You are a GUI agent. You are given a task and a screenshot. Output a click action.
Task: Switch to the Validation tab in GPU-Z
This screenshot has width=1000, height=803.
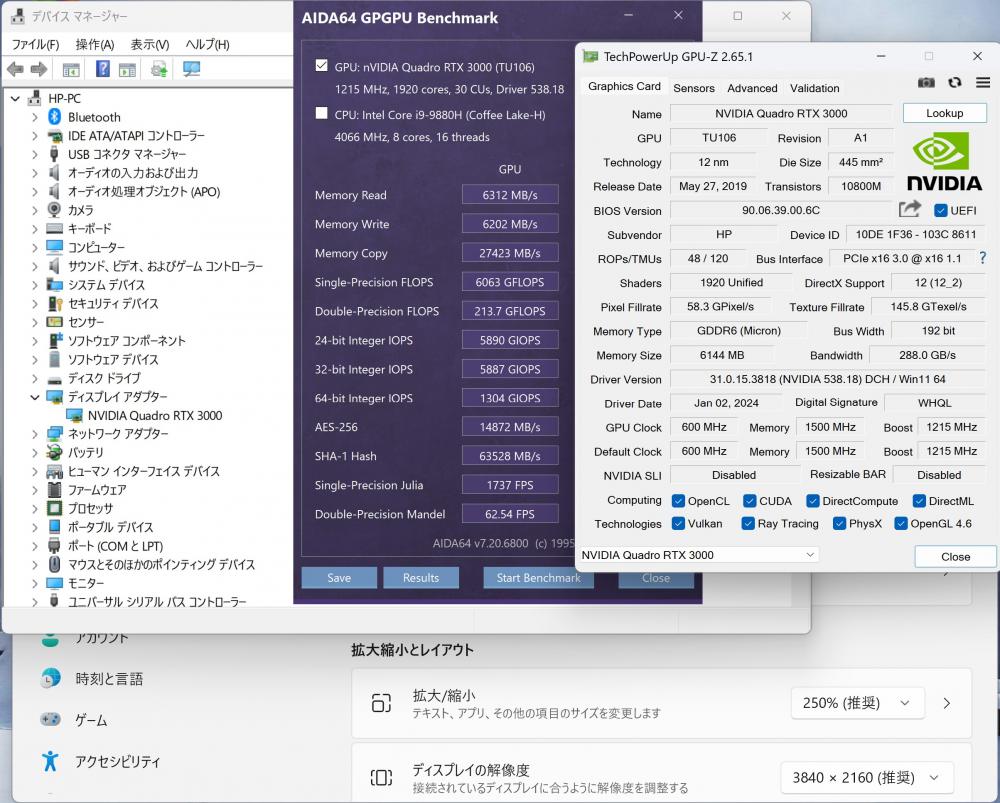(814, 88)
